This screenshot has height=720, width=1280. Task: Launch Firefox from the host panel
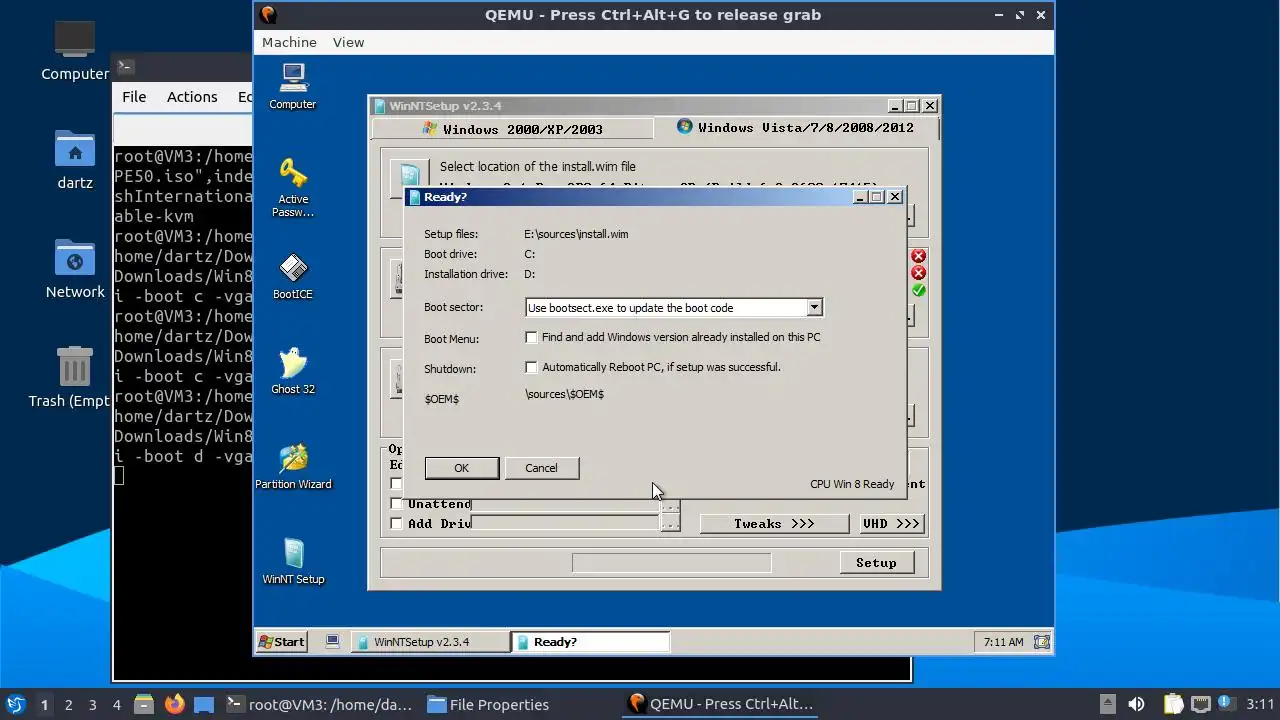pos(175,704)
